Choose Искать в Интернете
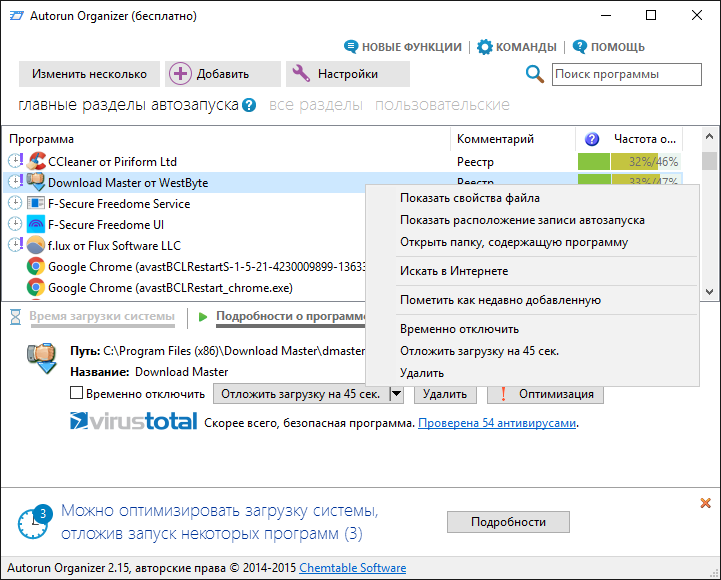 coord(454,271)
